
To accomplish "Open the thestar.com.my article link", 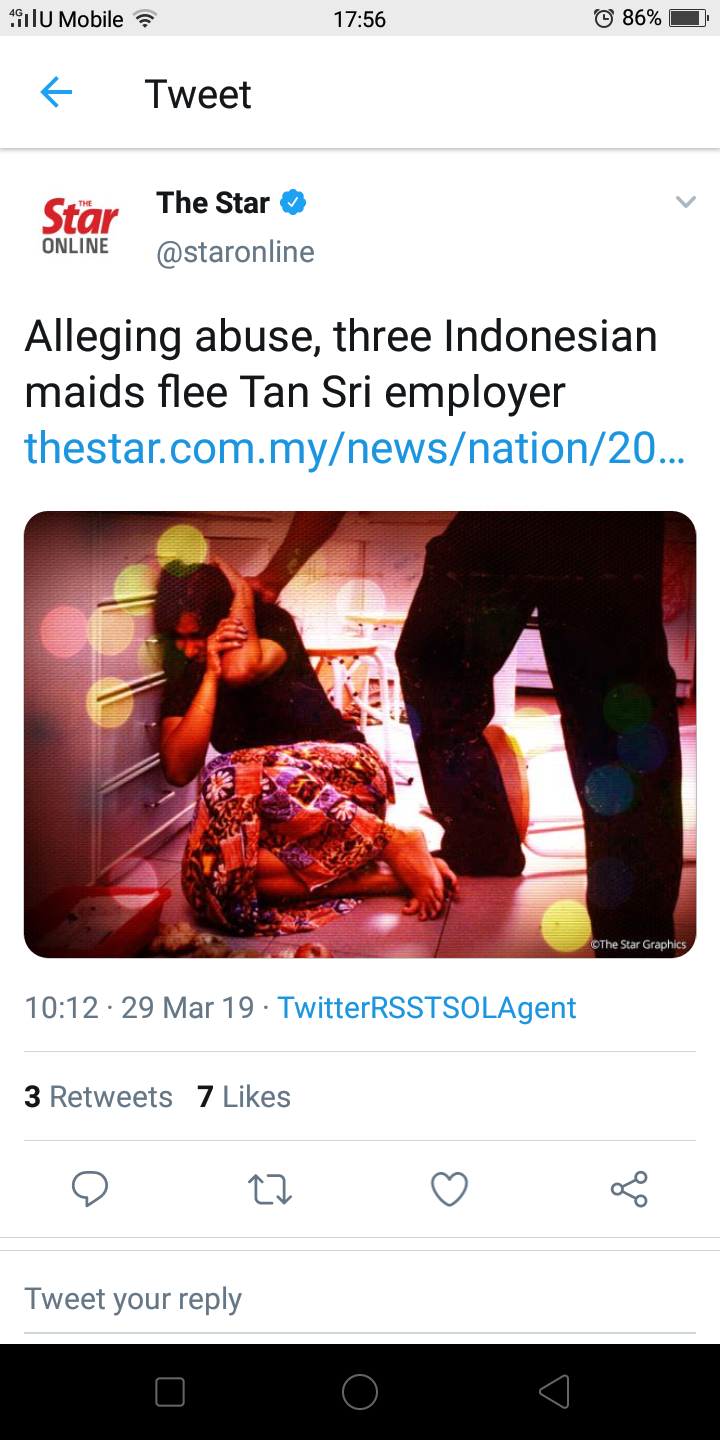I will 354,448.
